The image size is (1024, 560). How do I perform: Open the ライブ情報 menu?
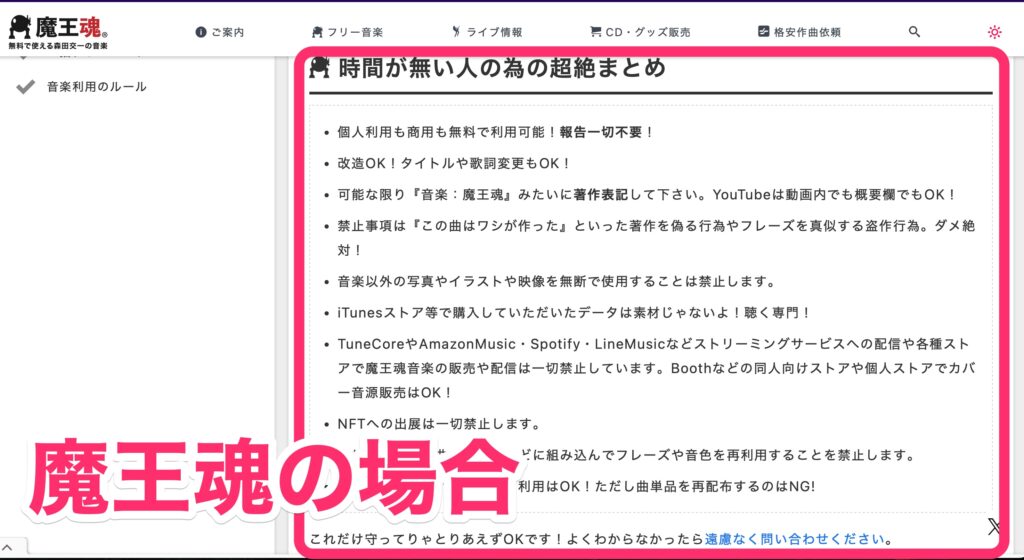pyautogui.click(x=487, y=32)
